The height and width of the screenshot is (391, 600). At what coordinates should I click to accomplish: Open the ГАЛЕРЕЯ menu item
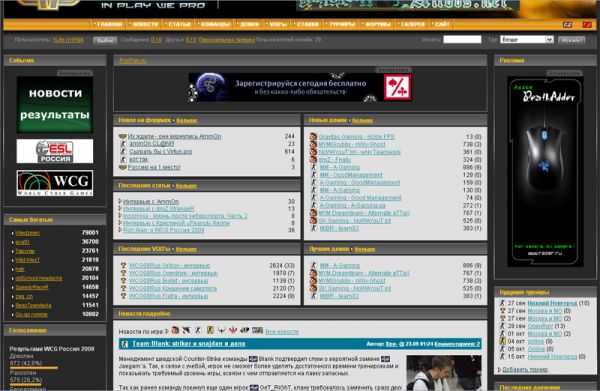412,24
